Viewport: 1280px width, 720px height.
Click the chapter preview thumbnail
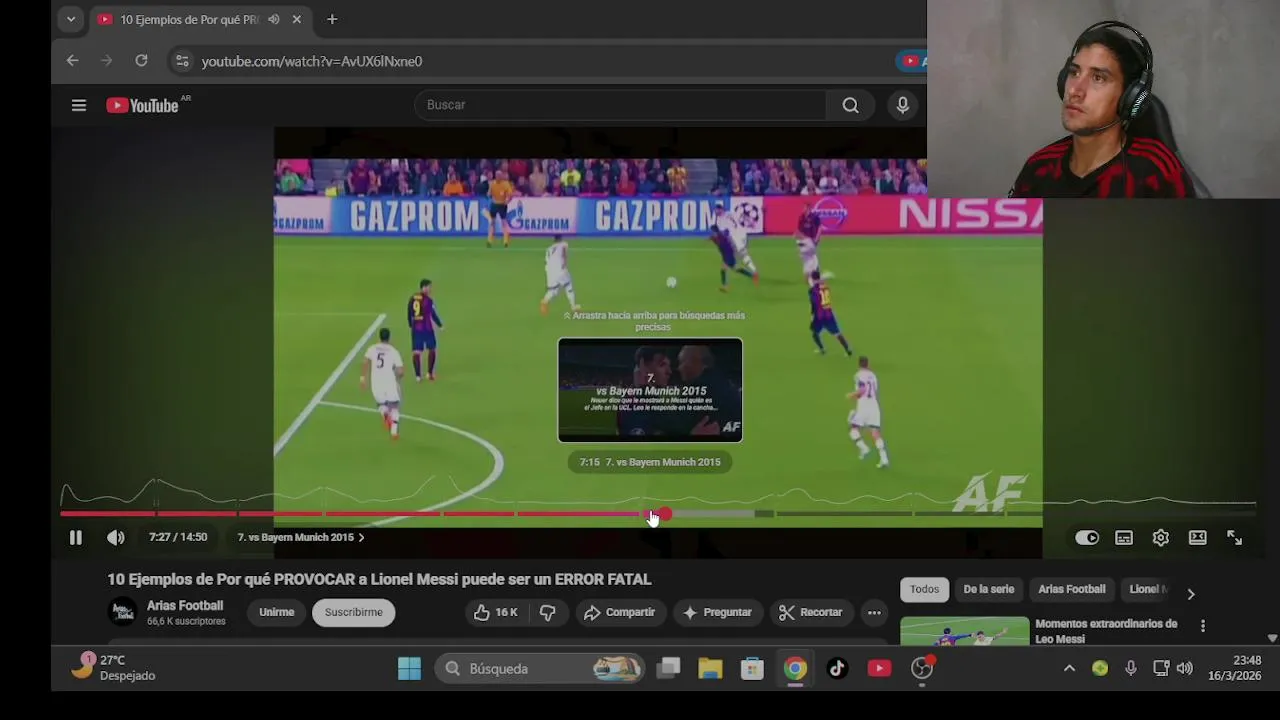[650, 390]
